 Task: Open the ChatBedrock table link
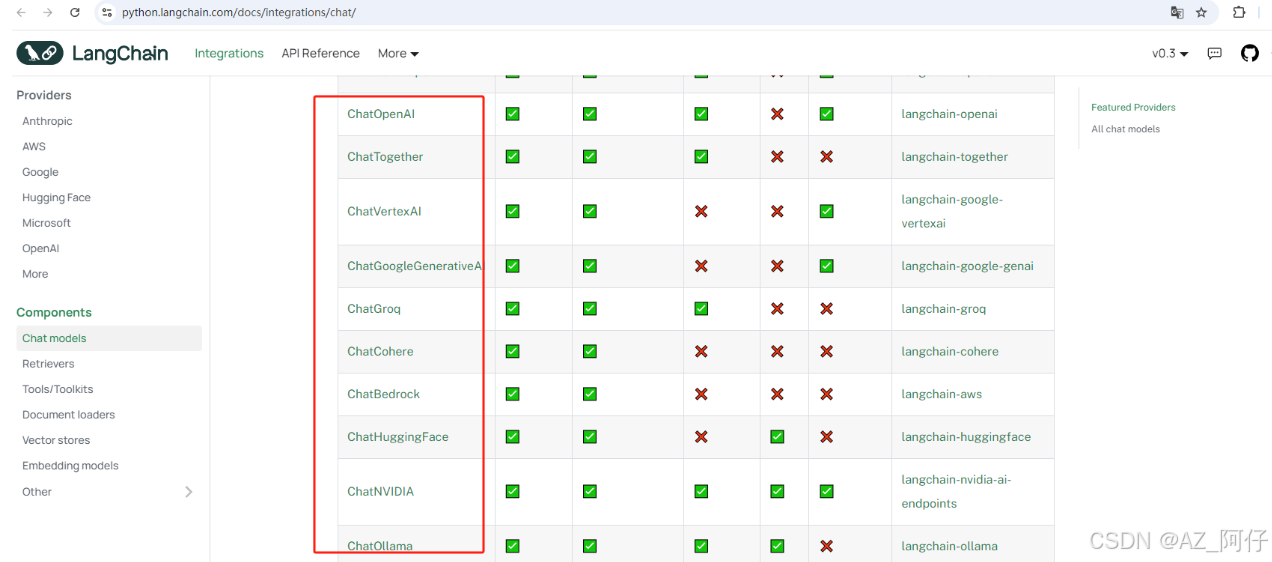tap(383, 394)
